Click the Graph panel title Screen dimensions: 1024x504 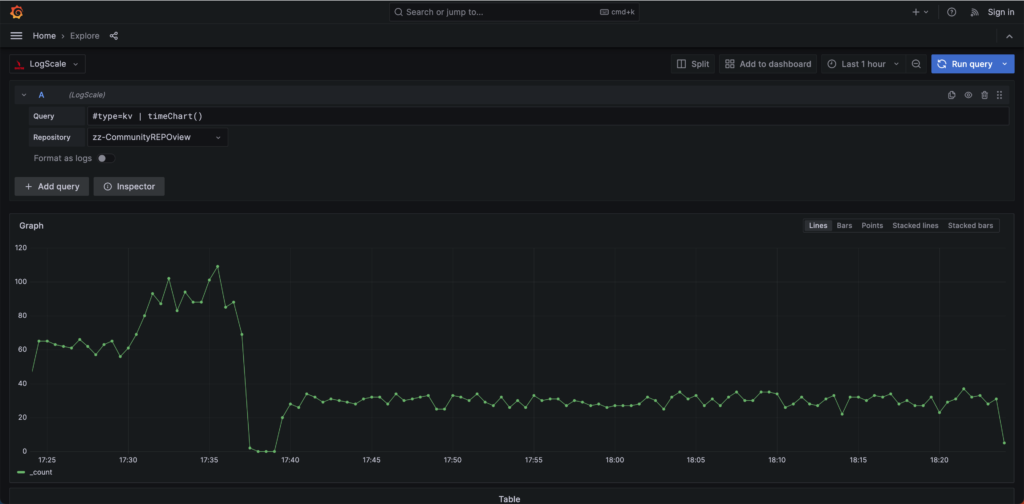tap(31, 225)
